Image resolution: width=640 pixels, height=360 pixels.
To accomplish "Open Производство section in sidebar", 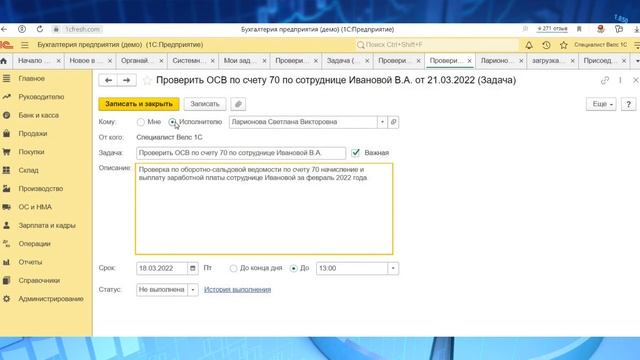I will [x=40, y=189].
